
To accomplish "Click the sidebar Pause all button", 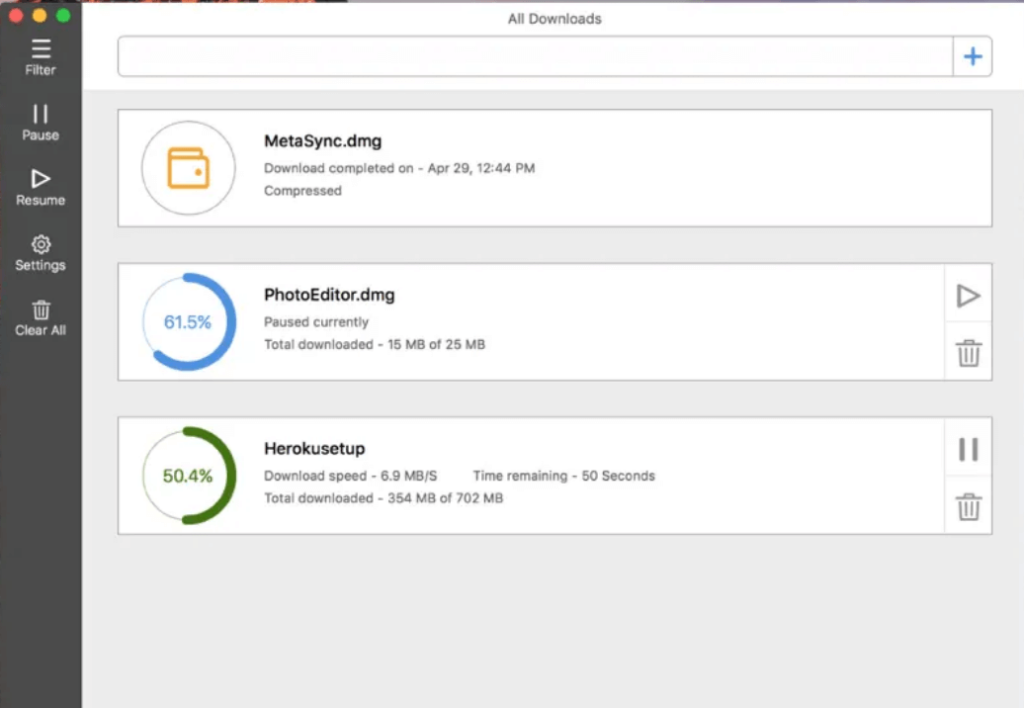I will click(40, 123).
